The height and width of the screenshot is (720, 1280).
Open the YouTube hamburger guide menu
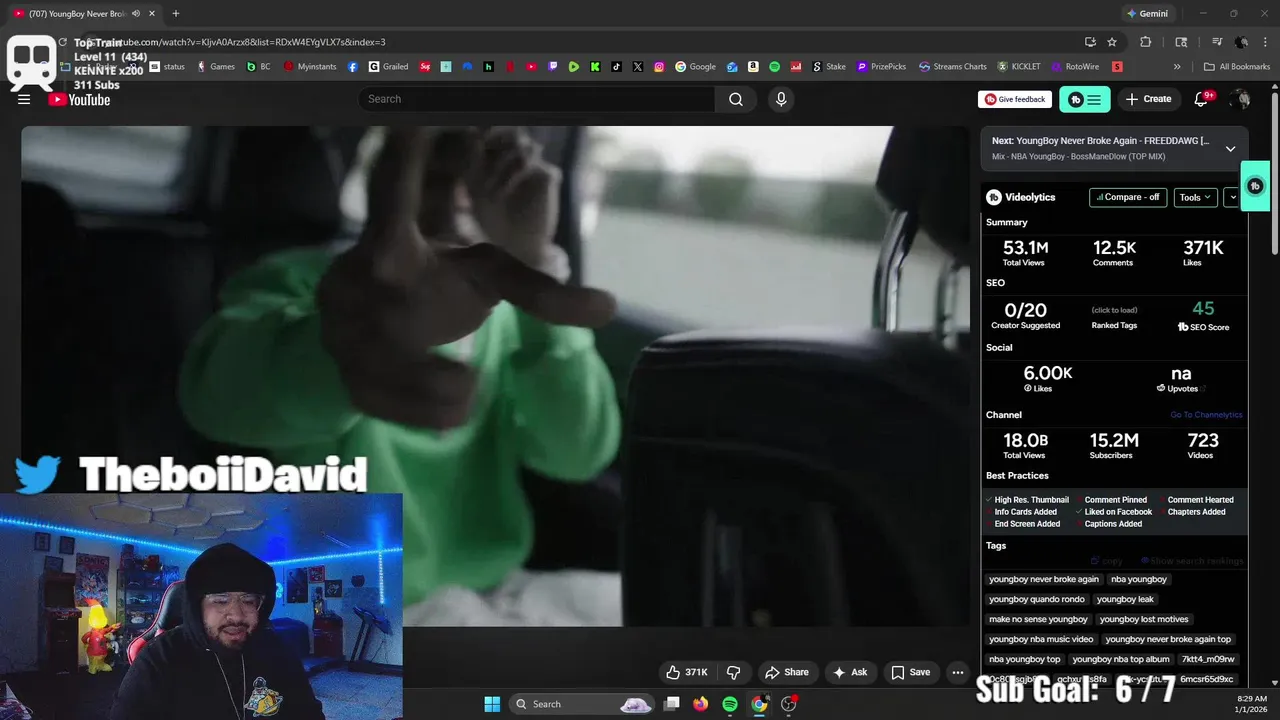24,99
